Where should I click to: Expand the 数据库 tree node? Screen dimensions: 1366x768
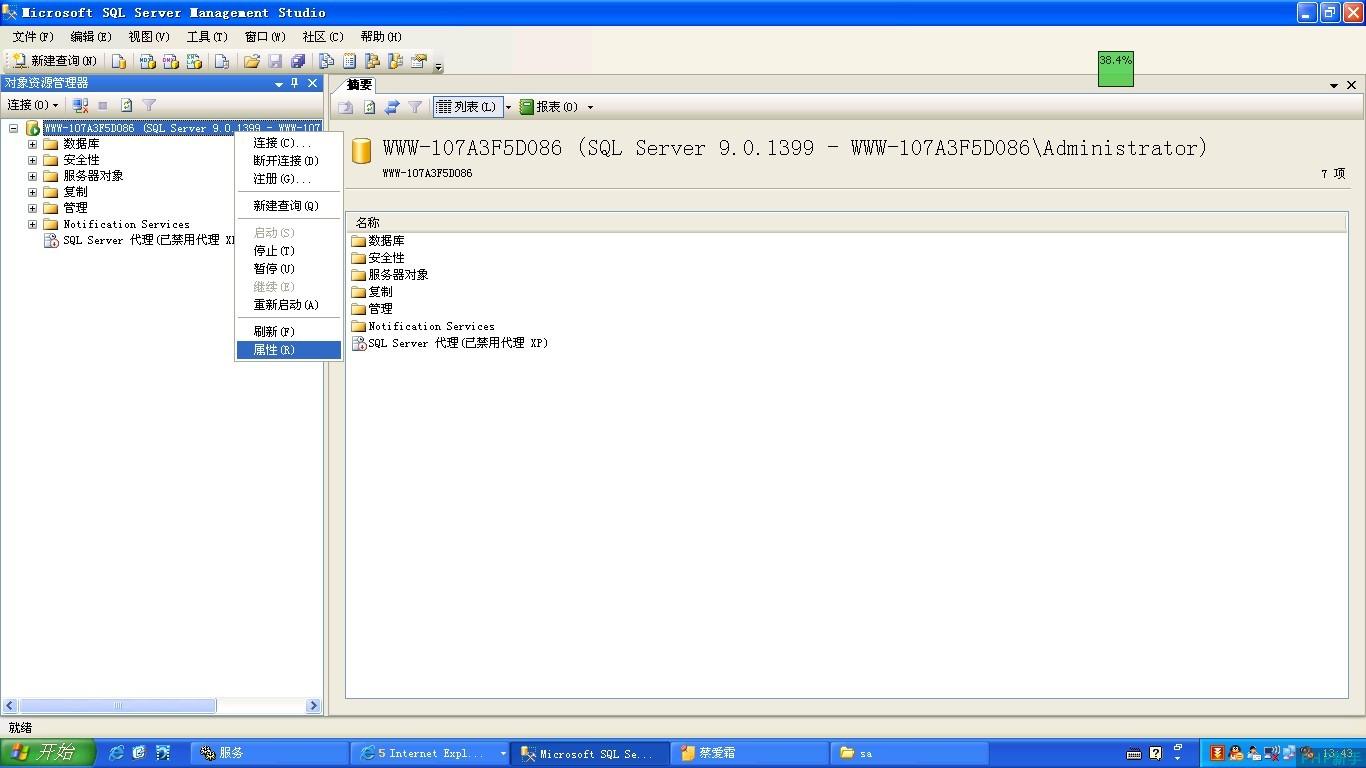pyautogui.click(x=32, y=144)
